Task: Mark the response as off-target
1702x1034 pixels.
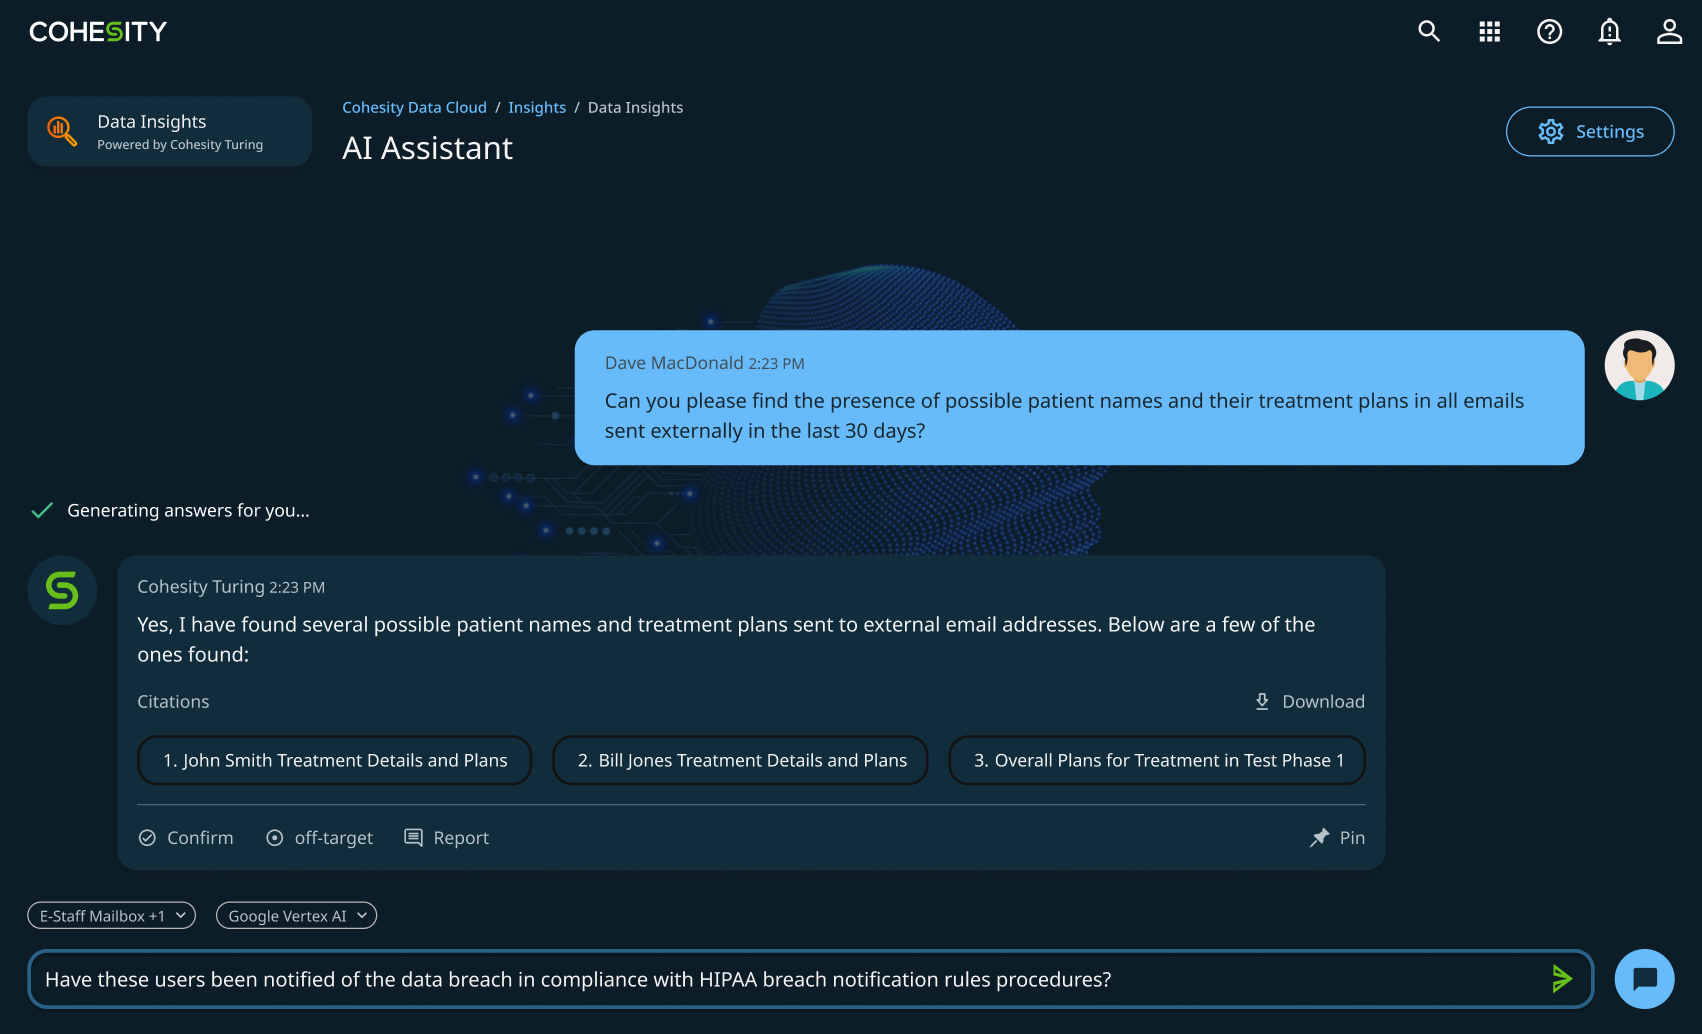Action: point(320,837)
